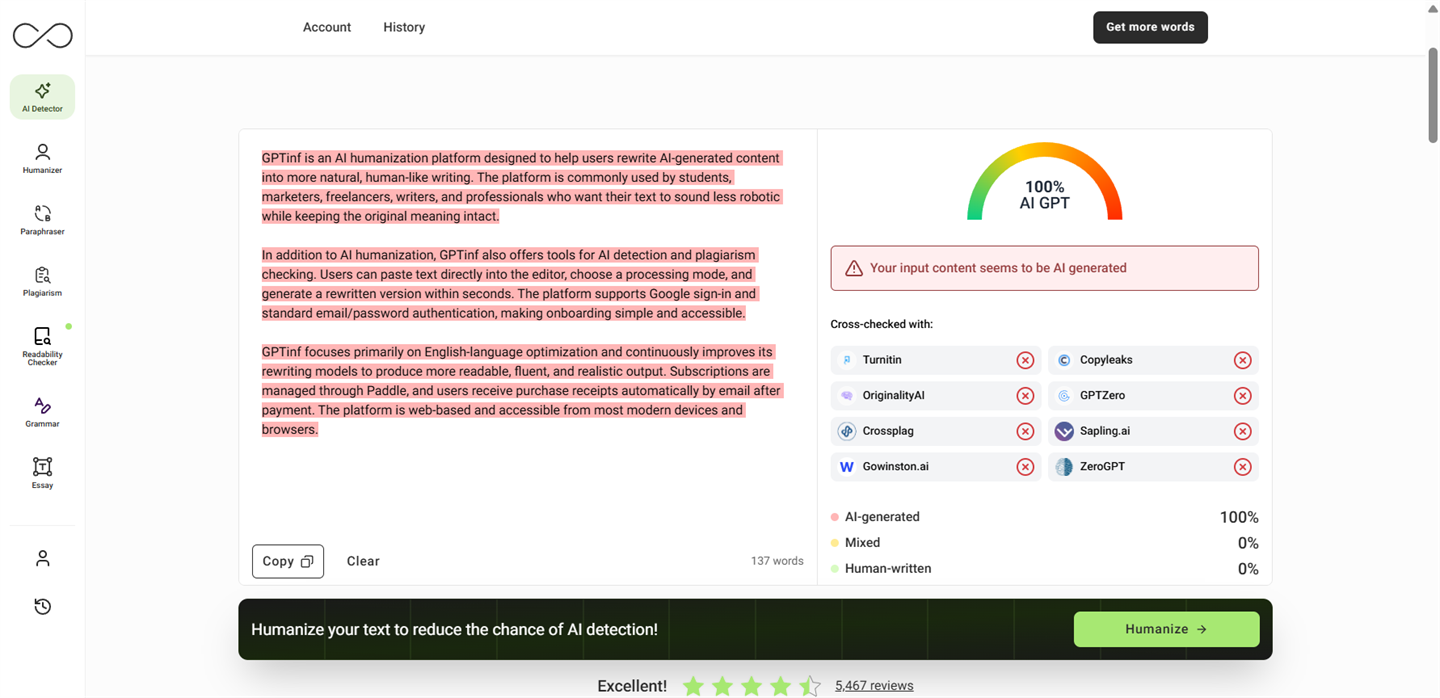Click the warning triangle icon in alert
The width and height of the screenshot is (1440, 698).
[x=853, y=268]
